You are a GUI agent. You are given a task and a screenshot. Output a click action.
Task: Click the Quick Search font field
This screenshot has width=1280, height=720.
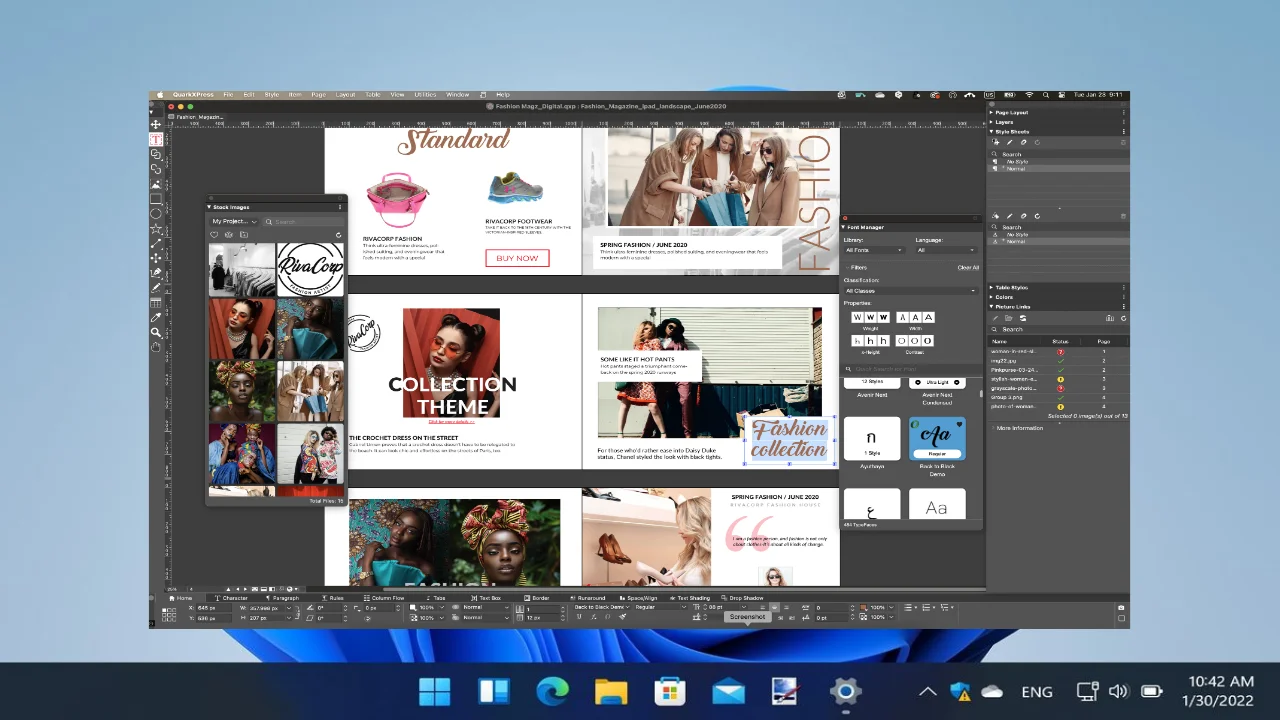click(912, 369)
